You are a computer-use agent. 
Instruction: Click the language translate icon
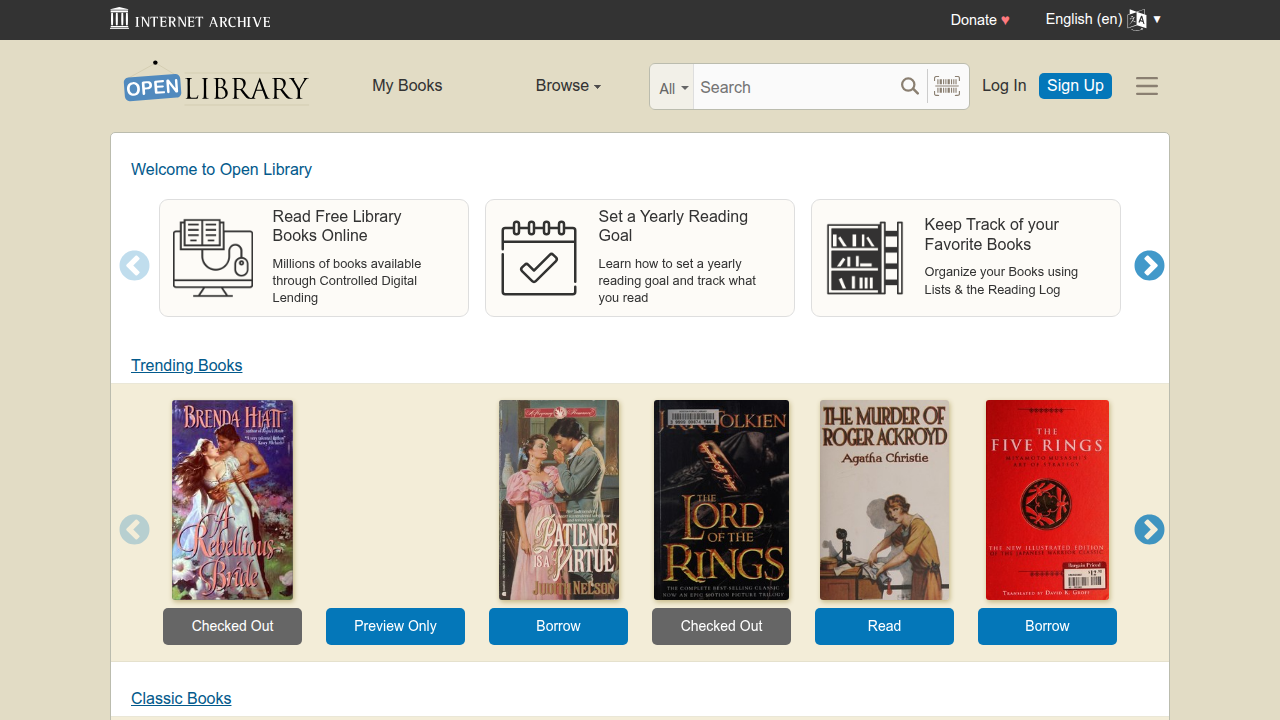[1137, 19]
